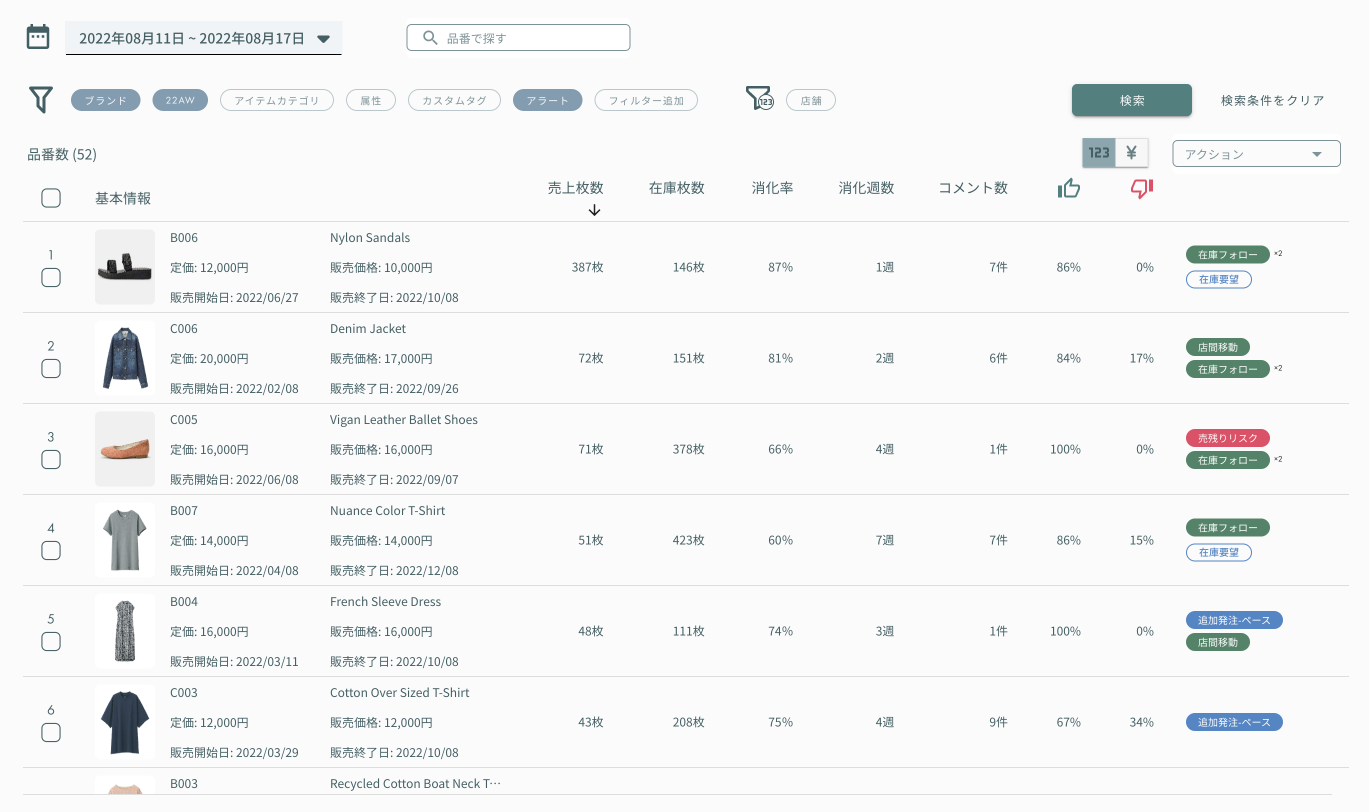The width and height of the screenshot is (1369, 812).
Task: Open the numeric filter funnel icon near 店舗
Action: [x=760, y=99]
